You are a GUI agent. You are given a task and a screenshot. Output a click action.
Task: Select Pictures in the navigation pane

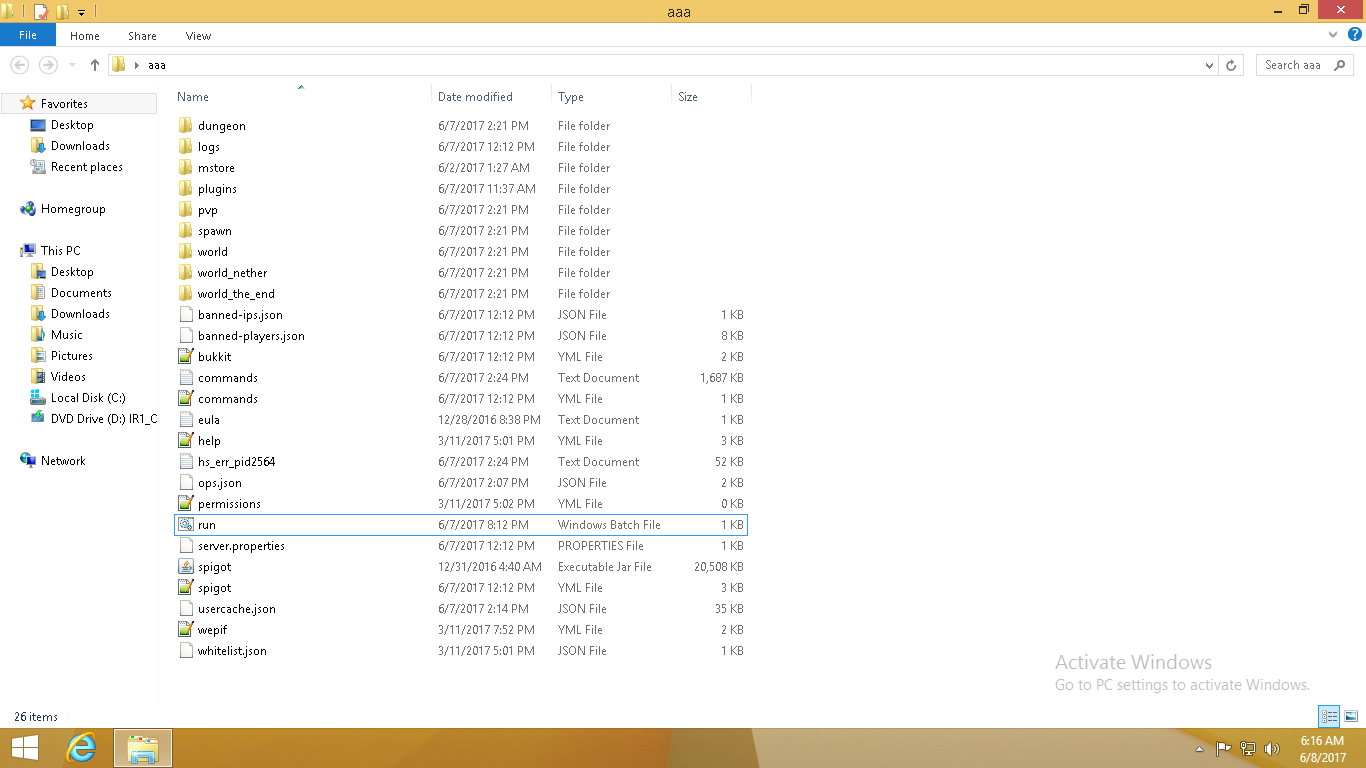[72, 356]
